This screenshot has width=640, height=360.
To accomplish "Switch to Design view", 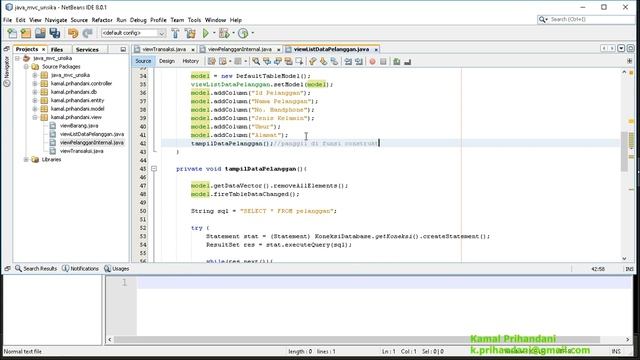I will pos(167,61).
